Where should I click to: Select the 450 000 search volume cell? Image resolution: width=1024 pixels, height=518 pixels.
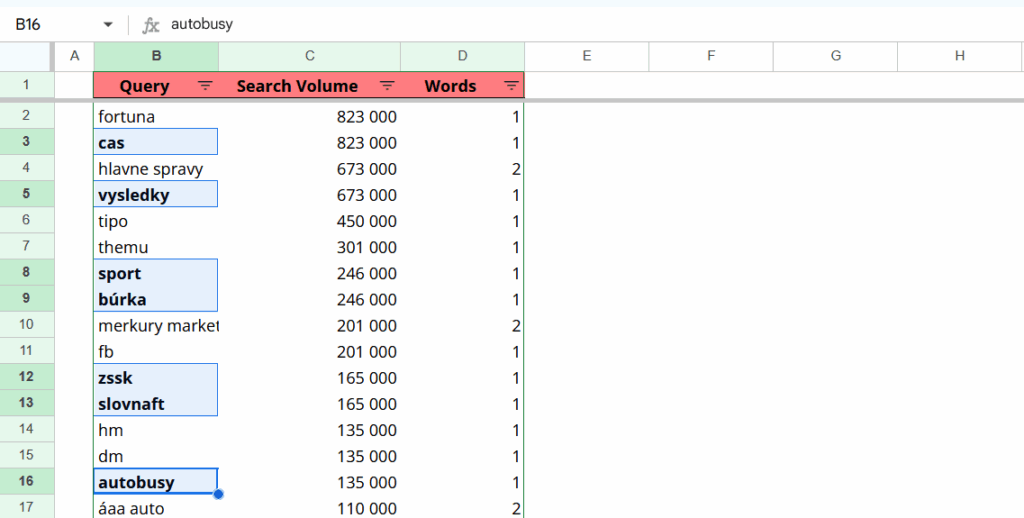310,221
